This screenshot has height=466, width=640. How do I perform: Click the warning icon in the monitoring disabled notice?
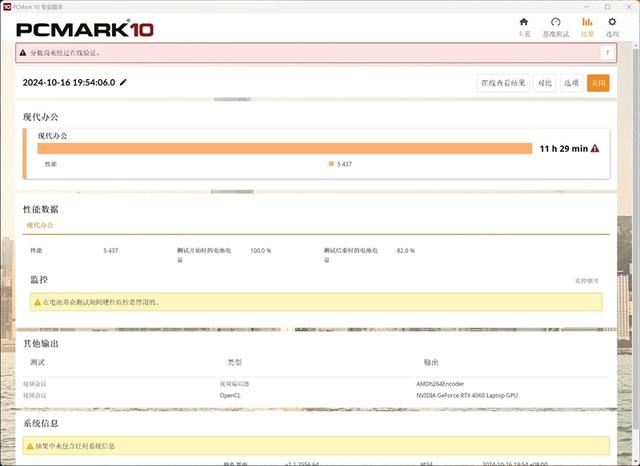tap(37, 302)
